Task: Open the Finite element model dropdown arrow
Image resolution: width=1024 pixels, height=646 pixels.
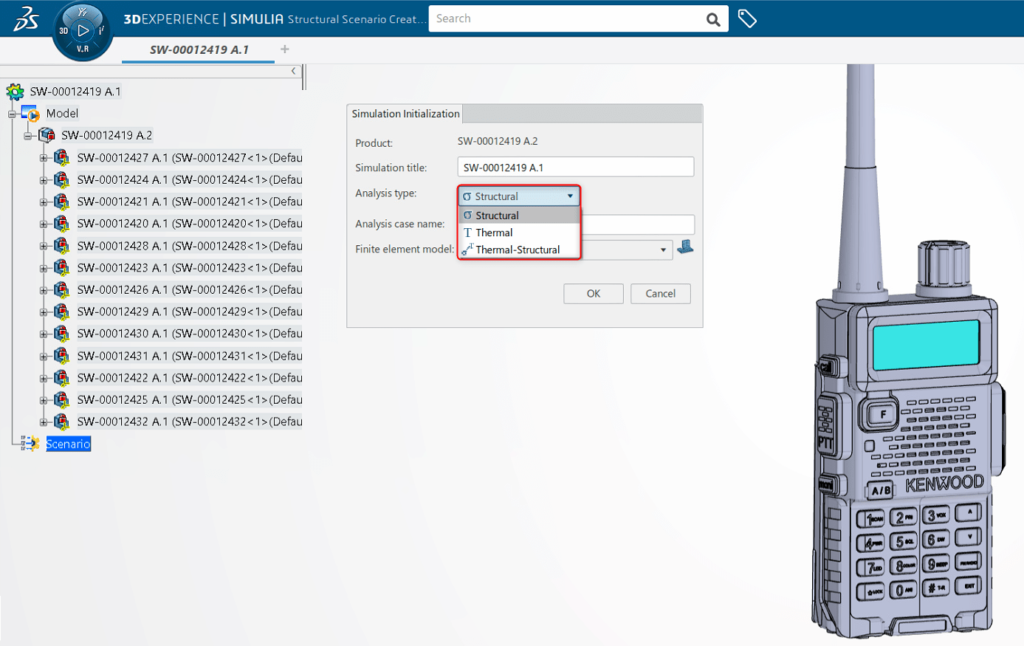Action: point(663,250)
